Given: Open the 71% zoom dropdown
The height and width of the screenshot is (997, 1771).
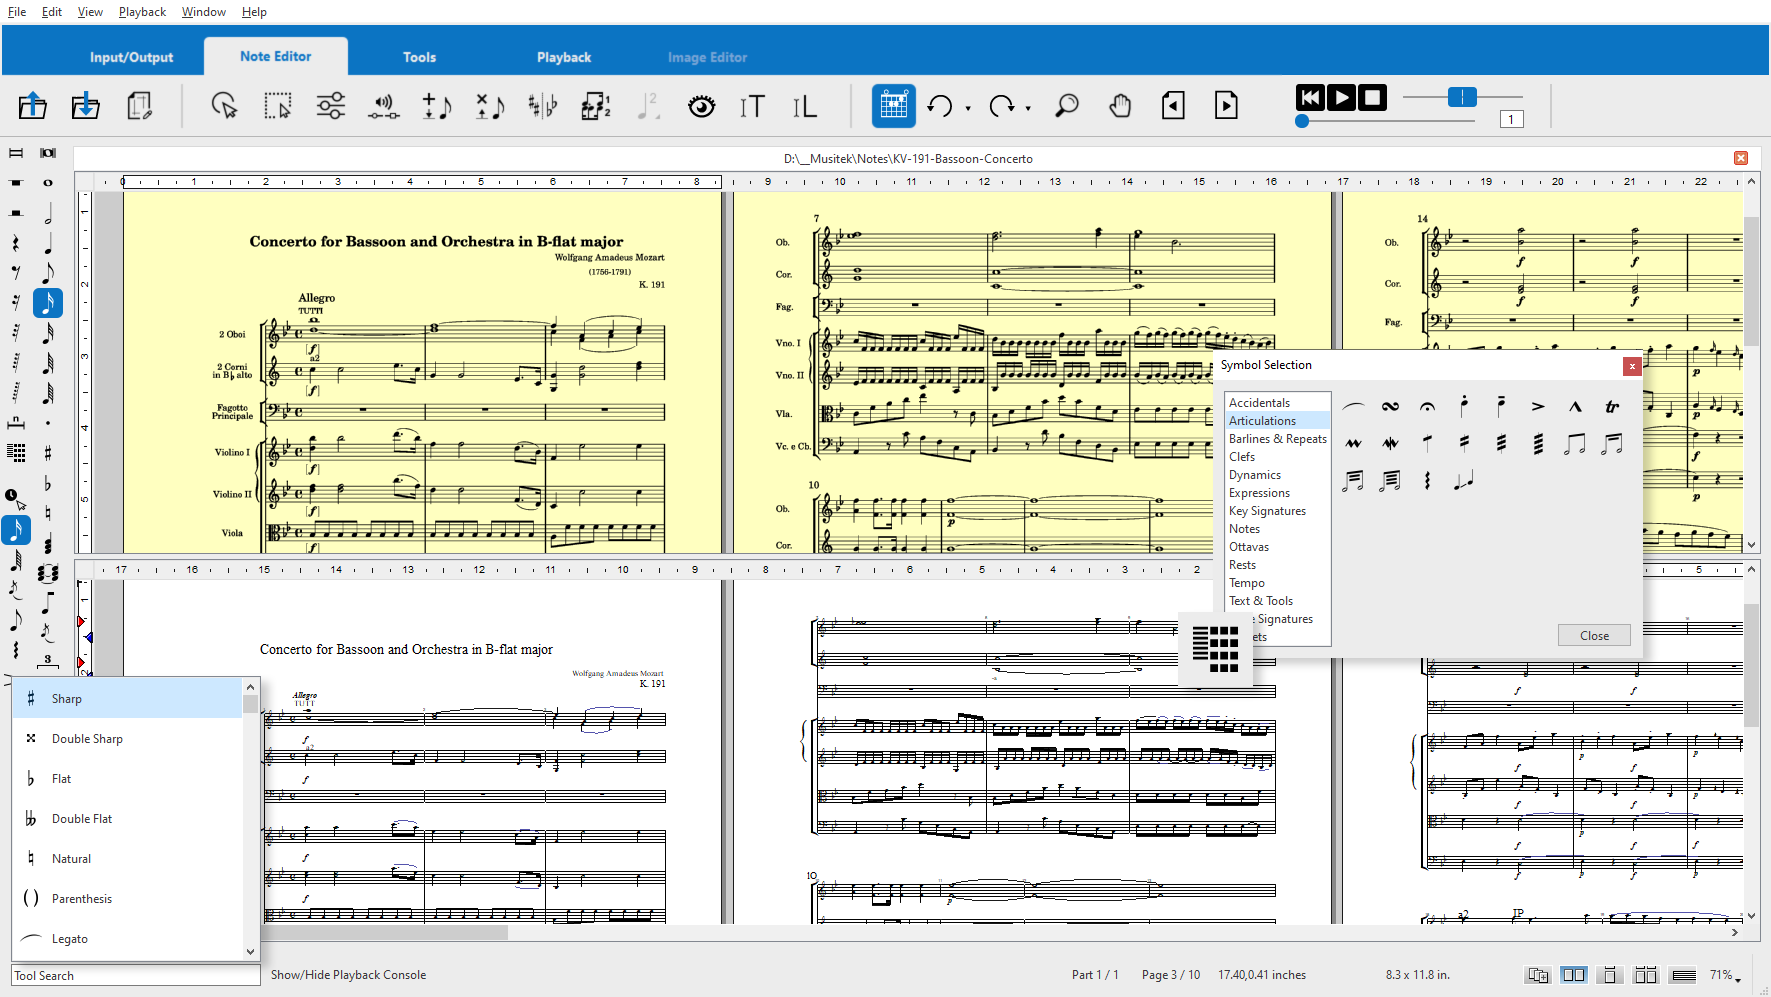Looking at the screenshot, I should tap(1726, 975).
